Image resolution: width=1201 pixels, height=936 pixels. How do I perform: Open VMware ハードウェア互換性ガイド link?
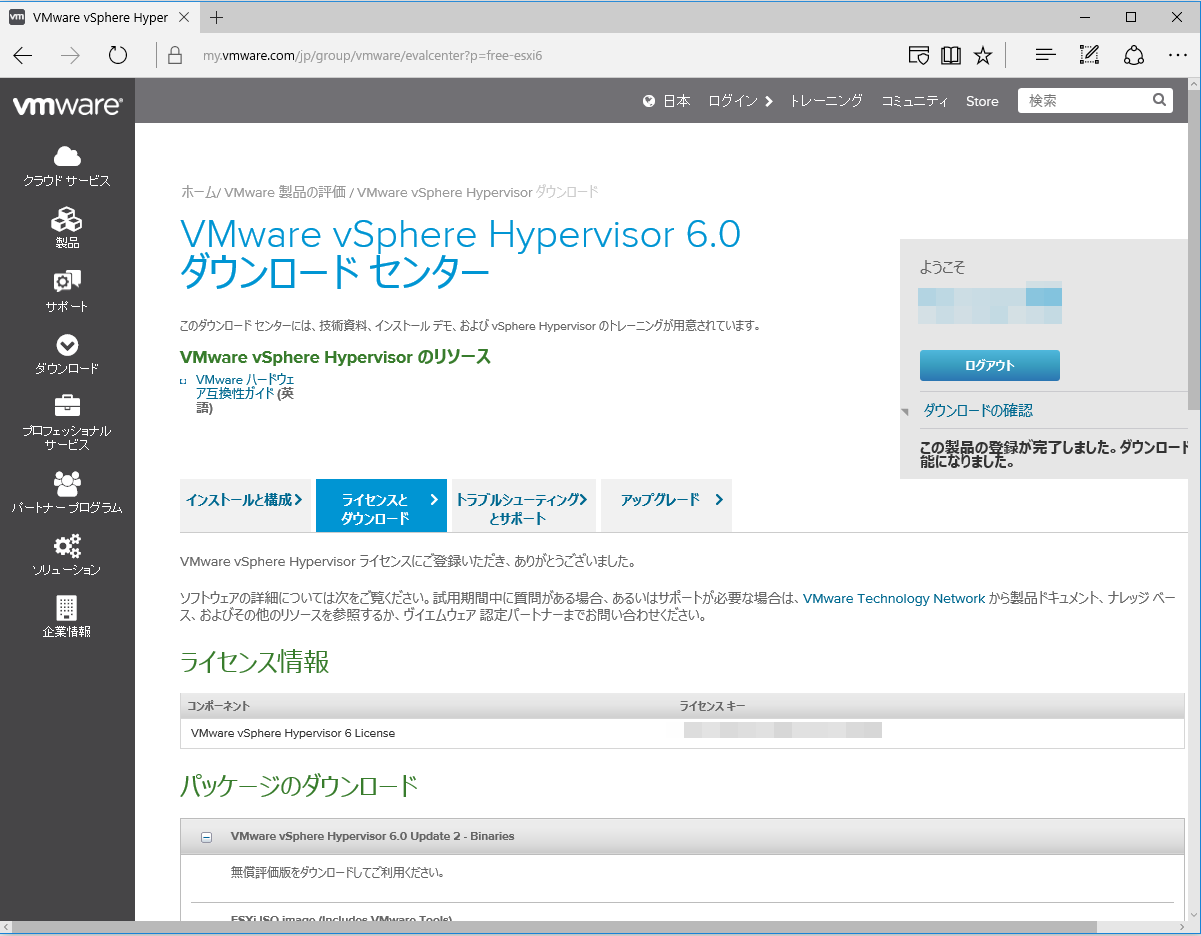pyautogui.click(x=245, y=387)
